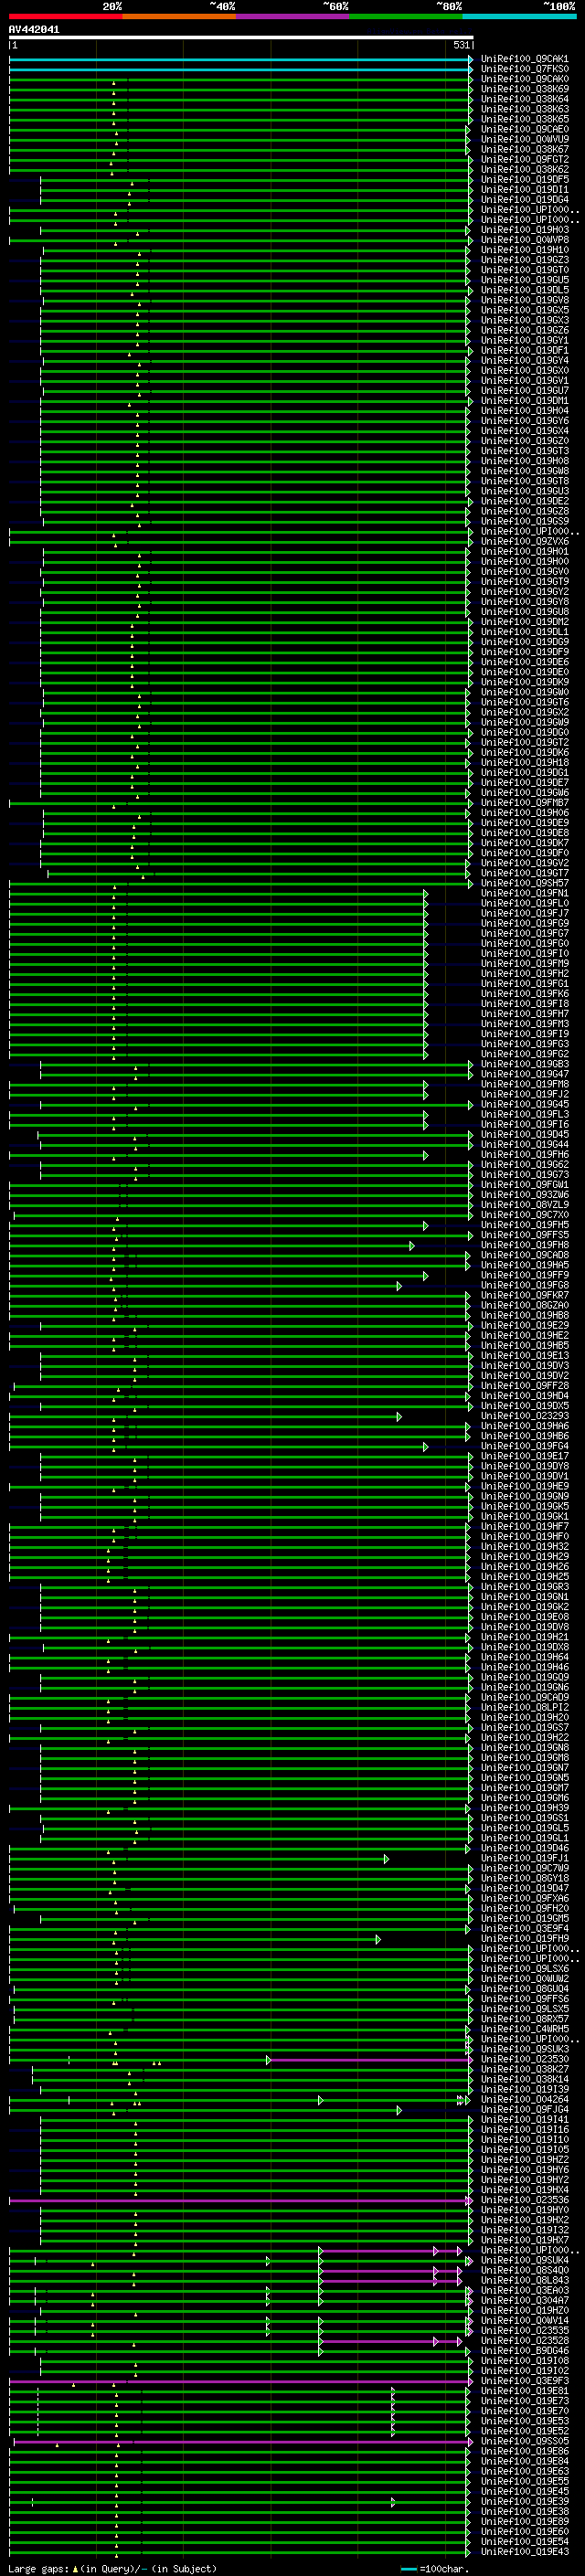Open hit UniRef100_Q0WVU9

525,140
